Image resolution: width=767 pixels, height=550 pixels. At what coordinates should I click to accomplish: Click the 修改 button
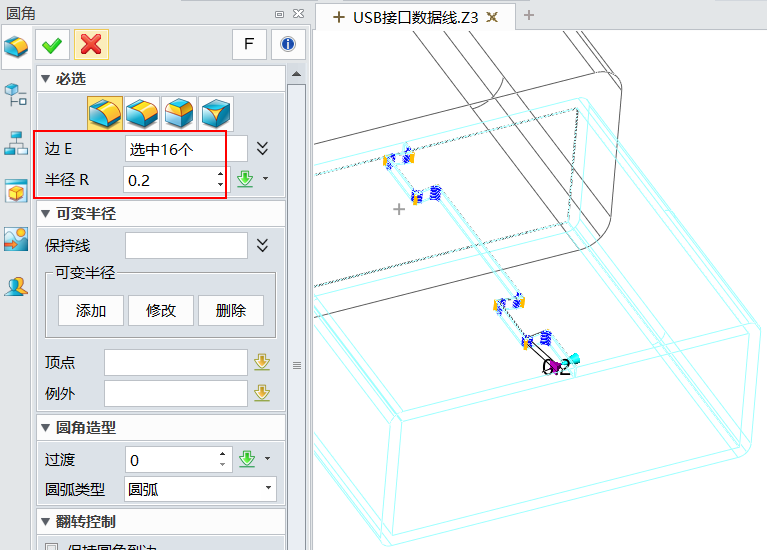pyautogui.click(x=161, y=310)
